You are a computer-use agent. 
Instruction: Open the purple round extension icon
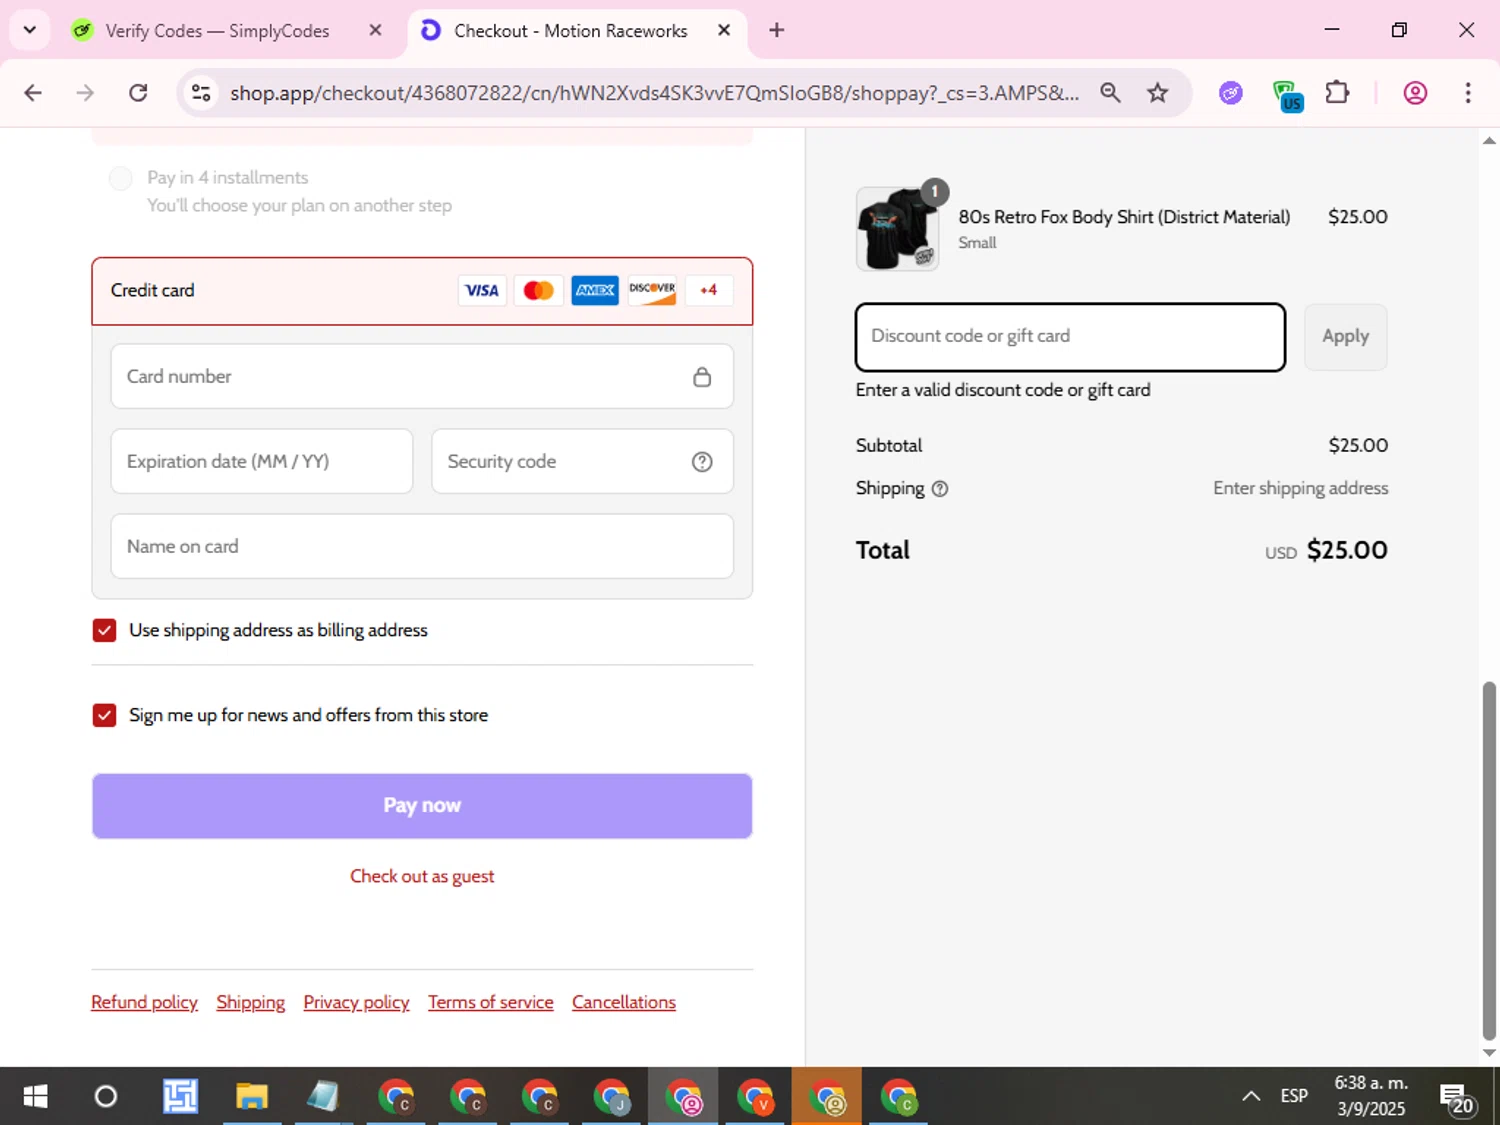(1231, 93)
